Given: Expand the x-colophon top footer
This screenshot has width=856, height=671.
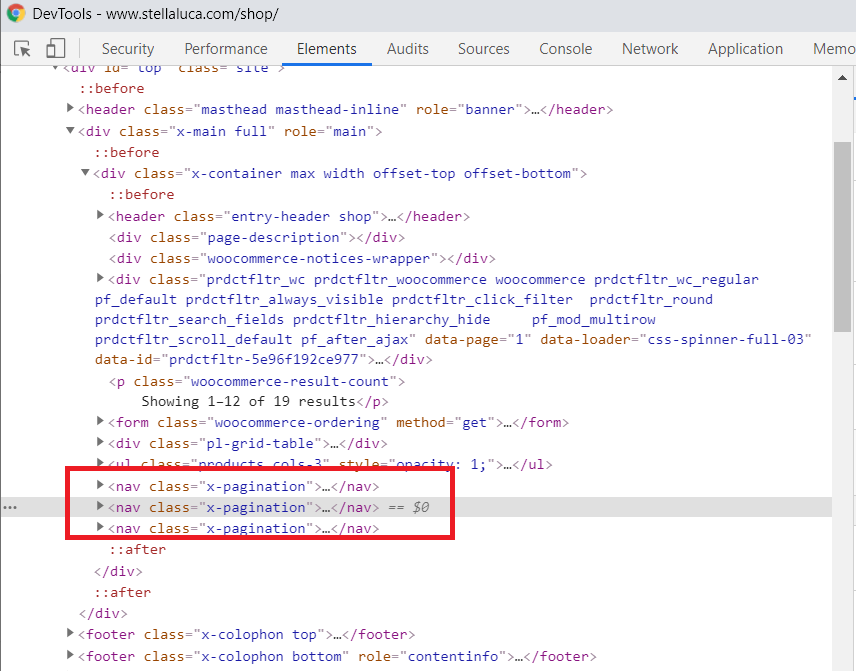Looking at the screenshot, I should tap(70, 633).
